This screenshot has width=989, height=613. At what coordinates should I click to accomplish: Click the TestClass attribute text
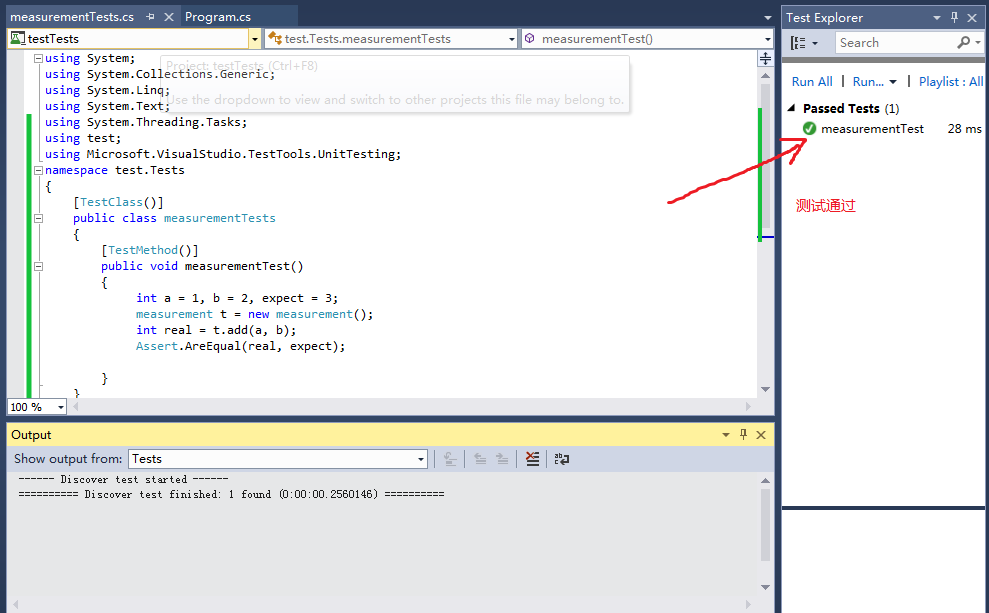pos(111,202)
